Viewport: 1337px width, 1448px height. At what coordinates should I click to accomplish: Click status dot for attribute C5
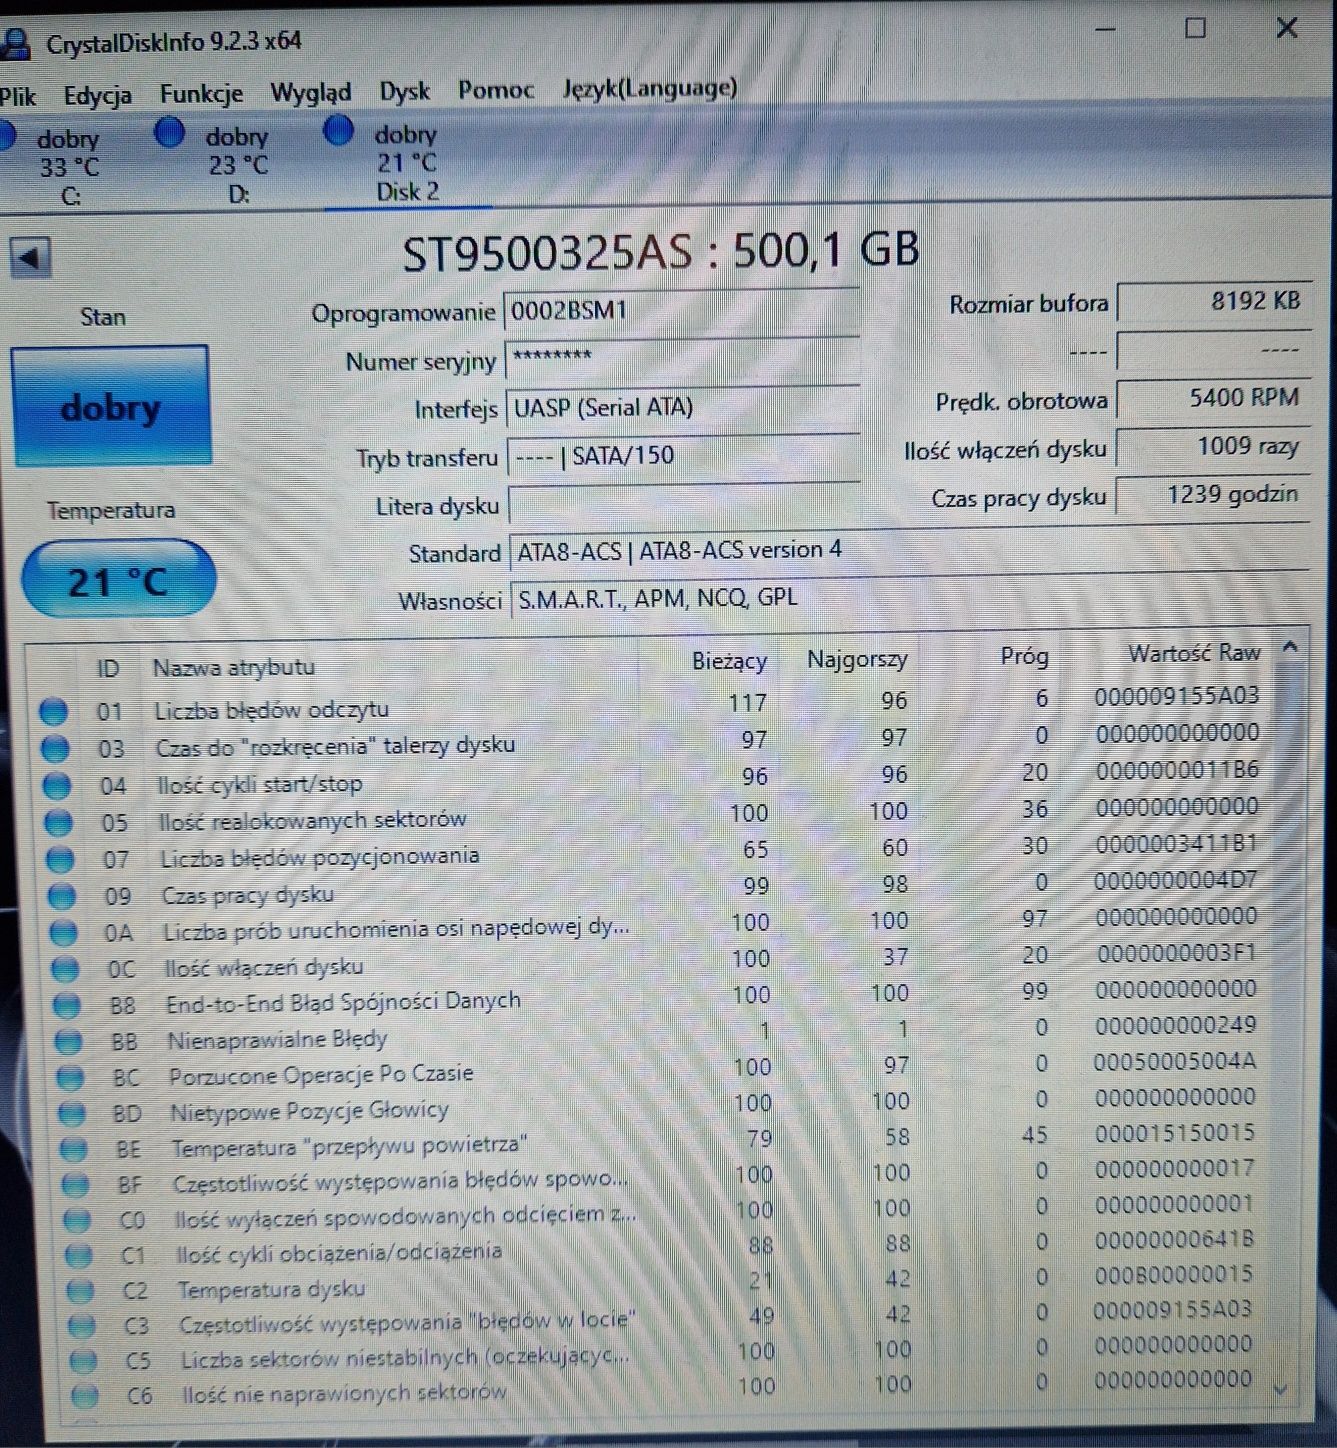pyautogui.click(x=85, y=1361)
